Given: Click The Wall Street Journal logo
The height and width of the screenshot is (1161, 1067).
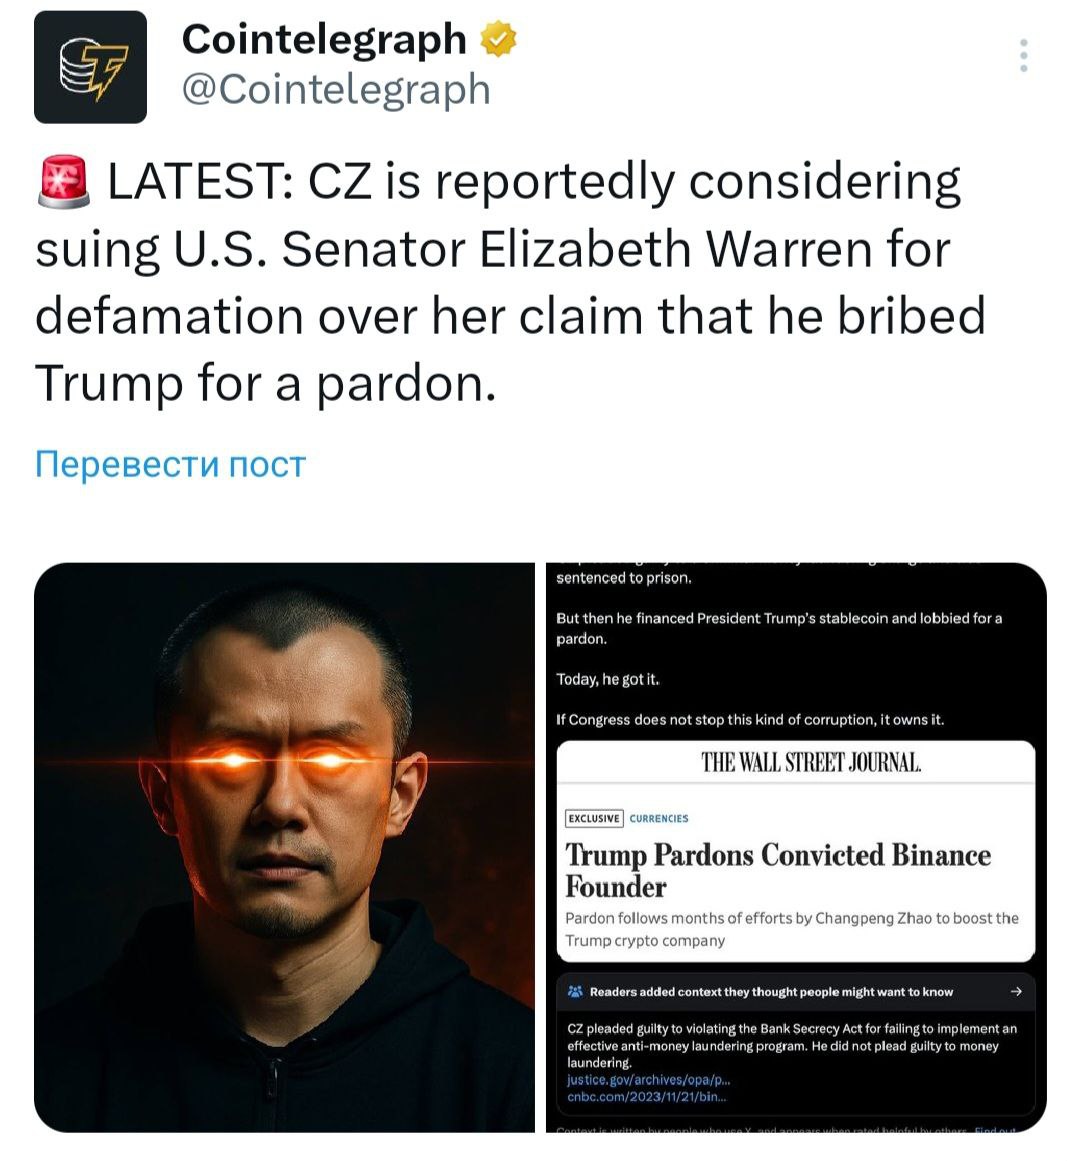Looking at the screenshot, I should click(812, 762).
